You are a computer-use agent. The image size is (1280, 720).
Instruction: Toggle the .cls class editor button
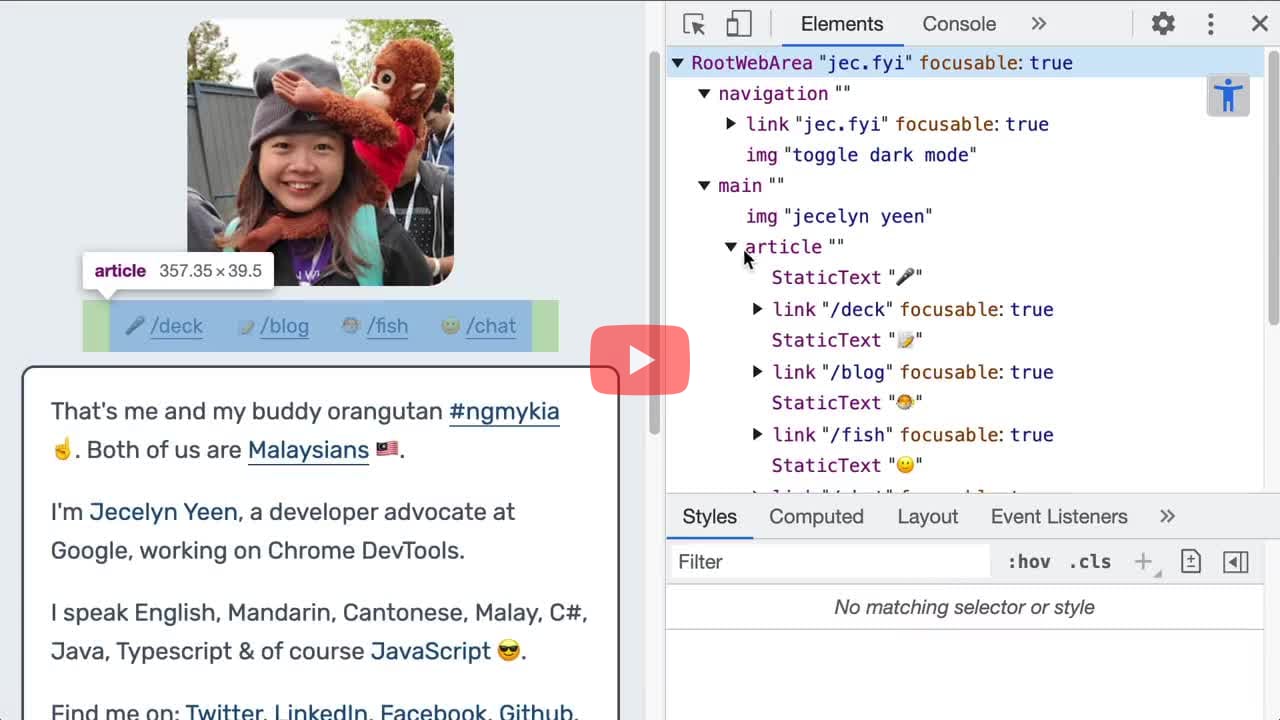(1090, 562)
